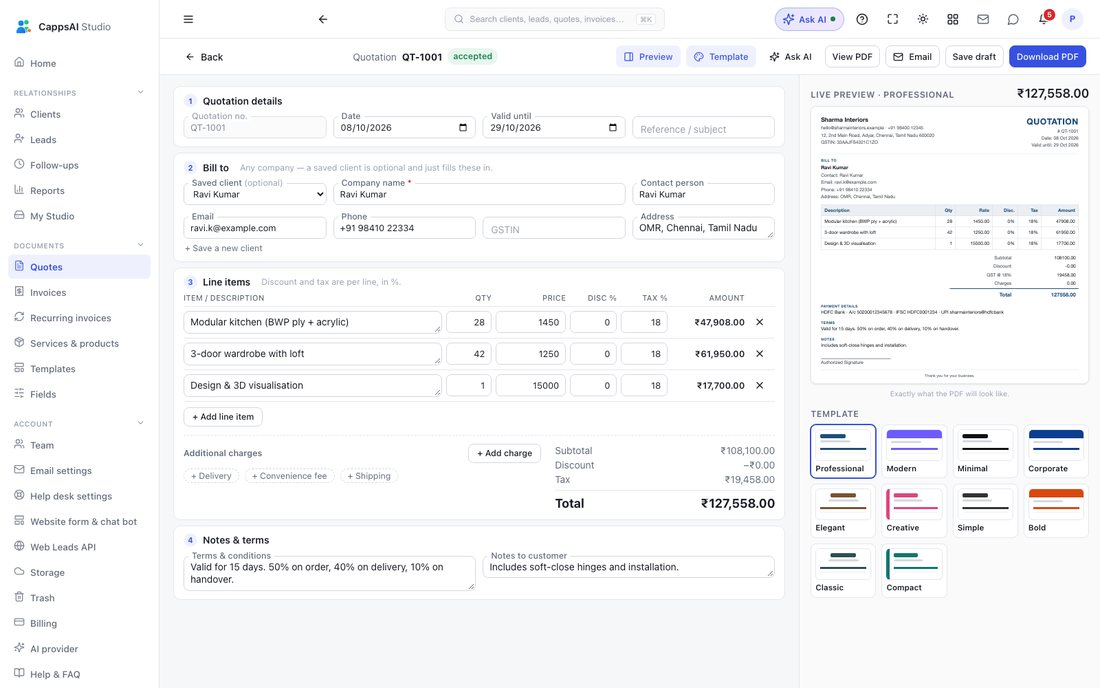
Task: Open the user profile avatar P
Action: click(1072, 20)
